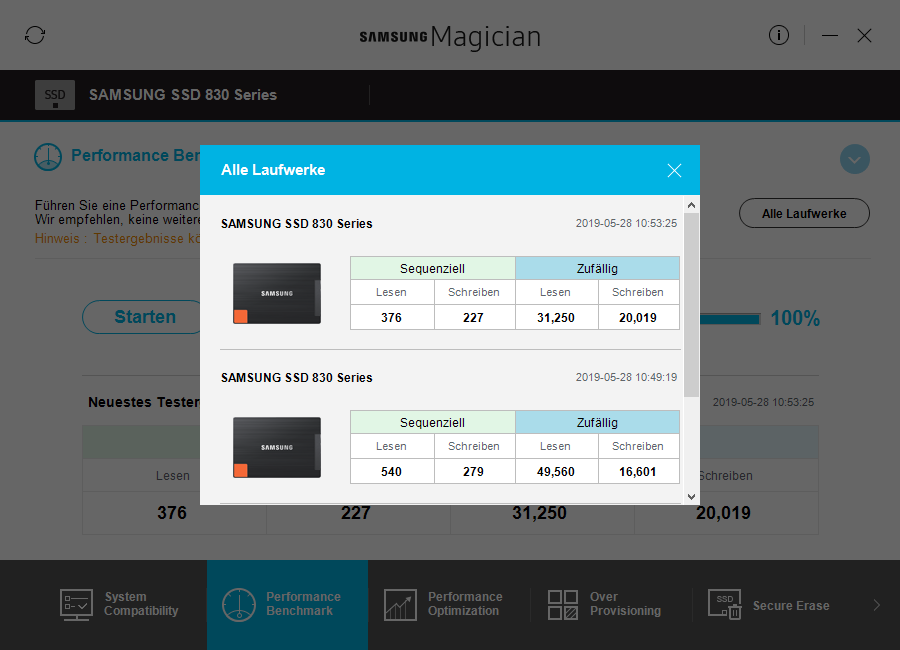Select the Performance Benchmark tab

287,605
